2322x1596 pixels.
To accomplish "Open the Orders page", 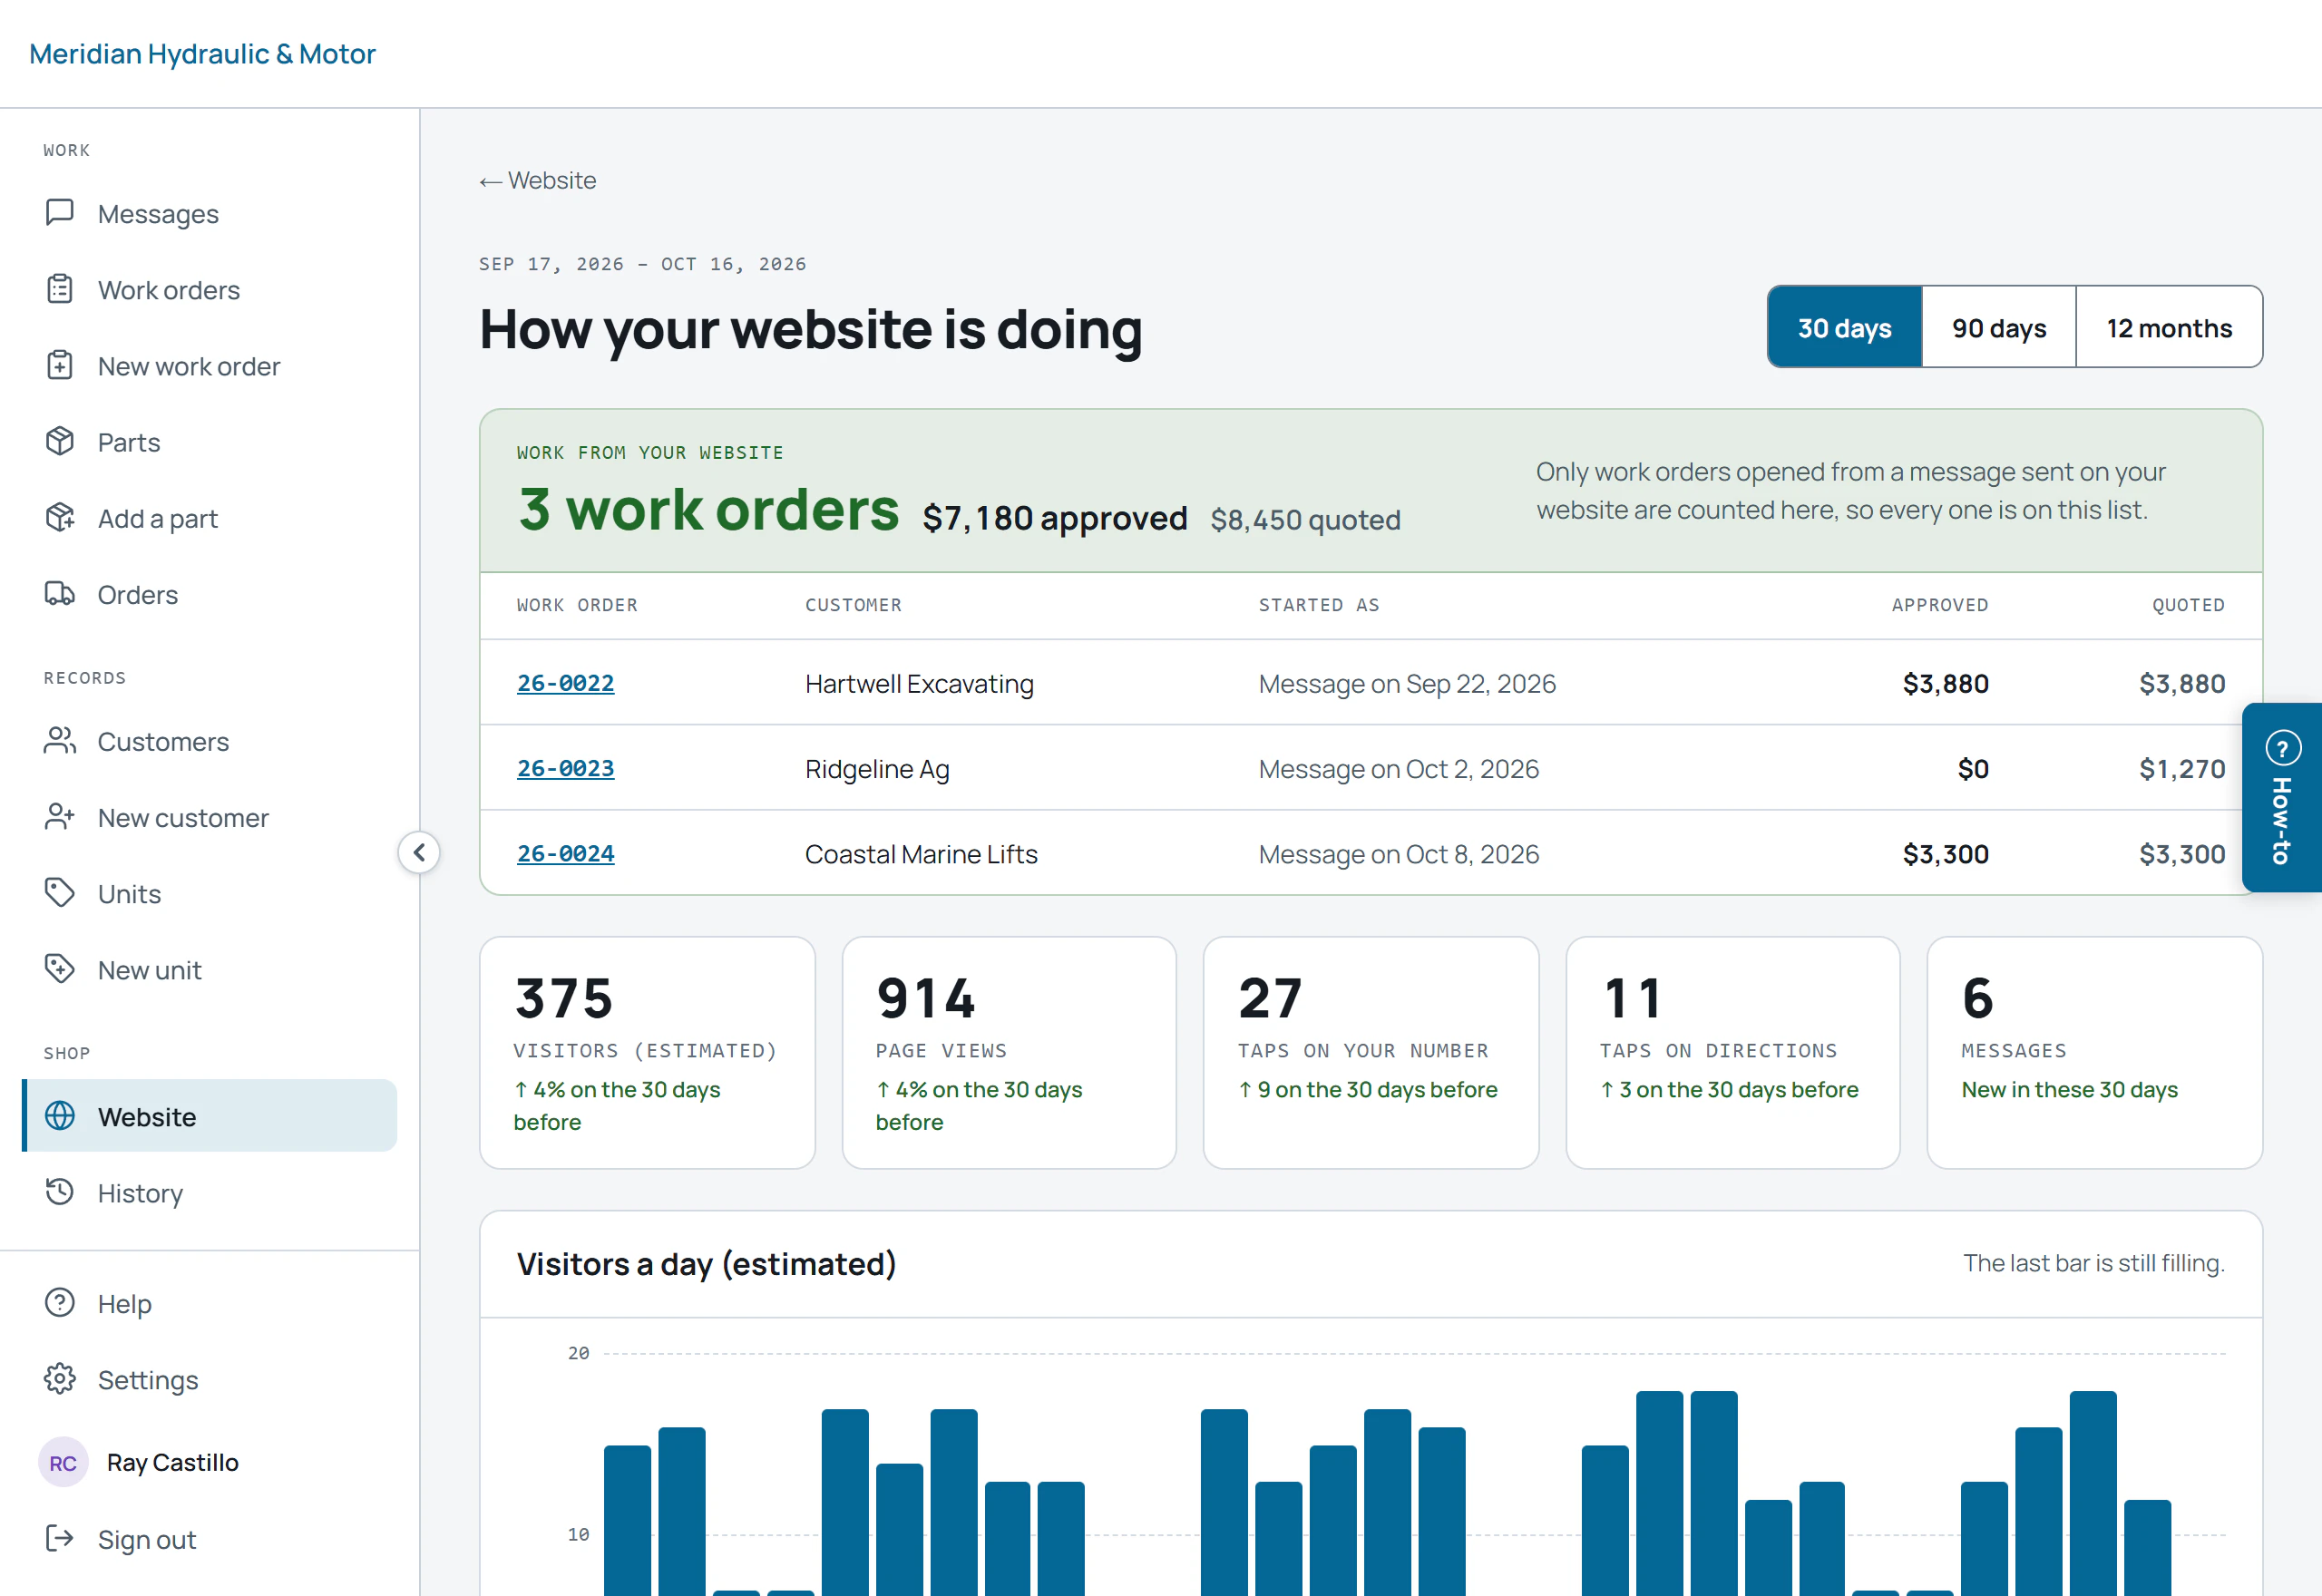I will tap(210, 595).
